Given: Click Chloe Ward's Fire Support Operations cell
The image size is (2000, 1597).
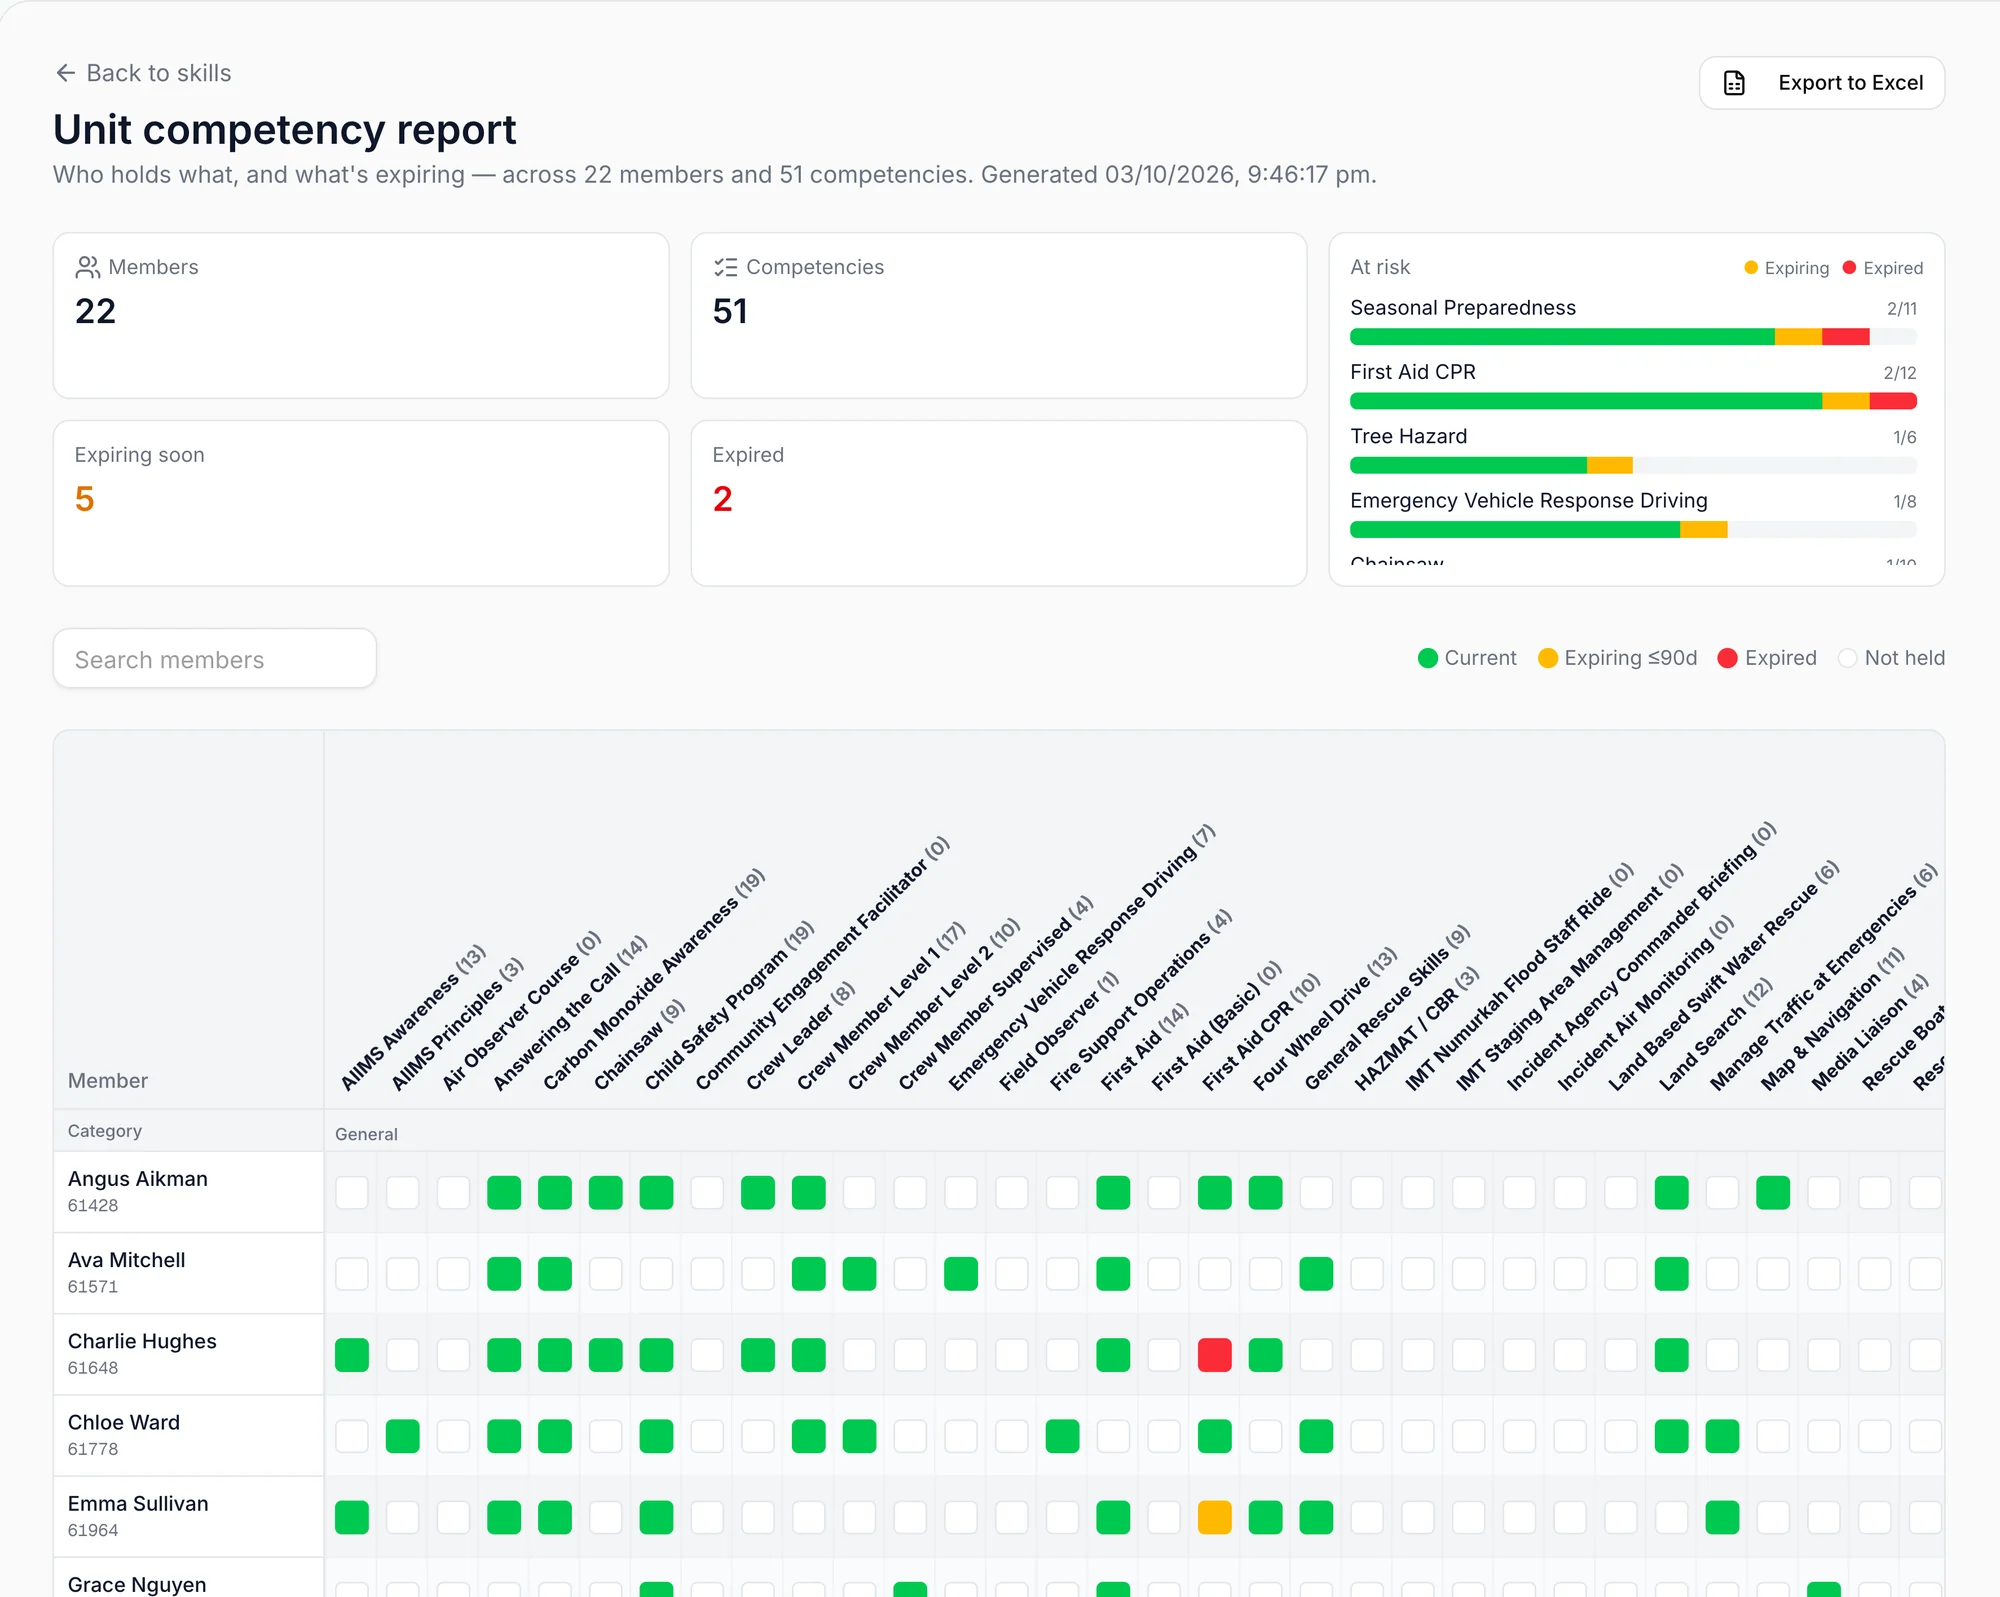Looking at the screenshot, I should coord(1062,1436).
